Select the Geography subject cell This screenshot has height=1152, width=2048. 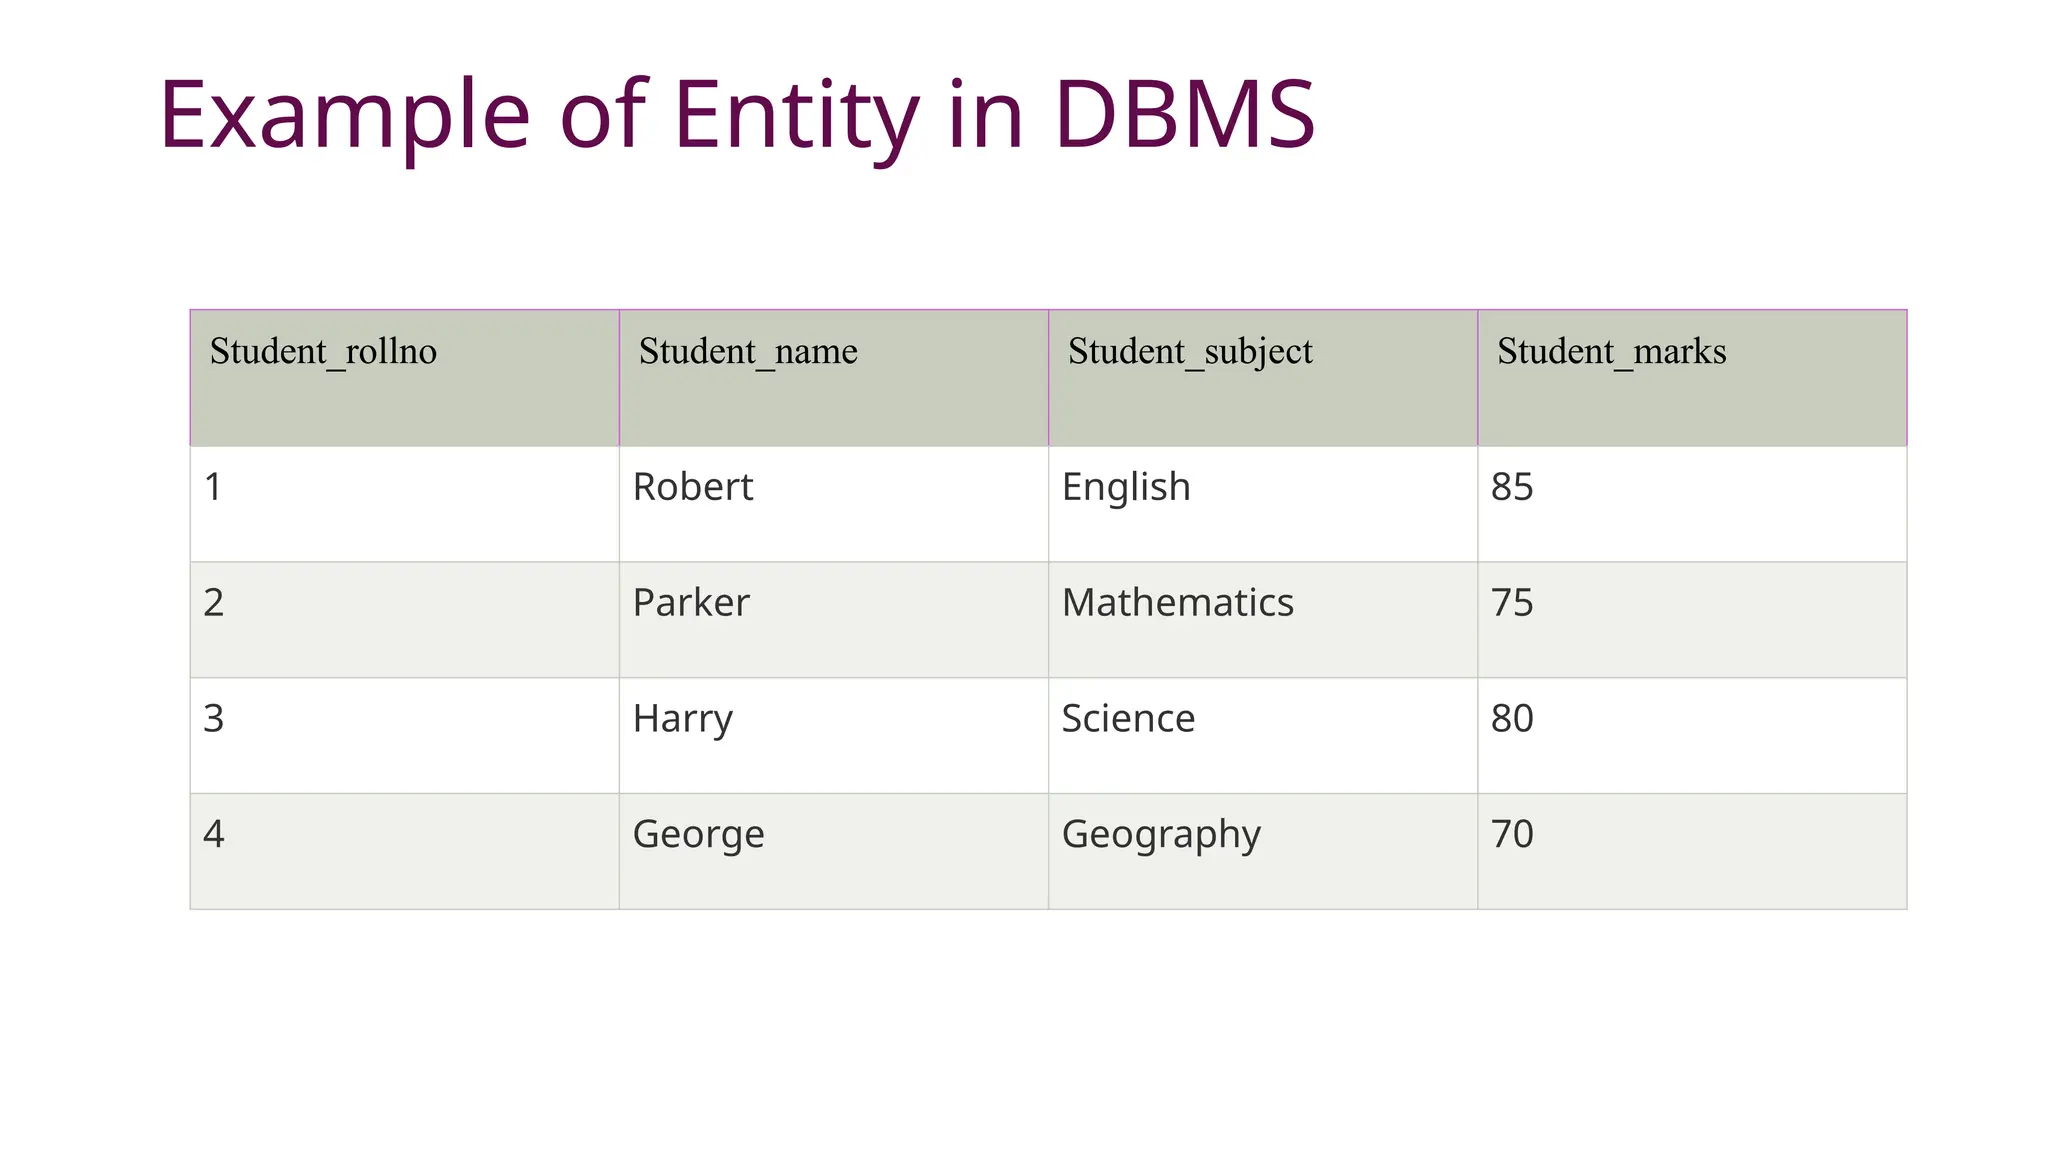pyautogui.click(x=1262, y=851)
